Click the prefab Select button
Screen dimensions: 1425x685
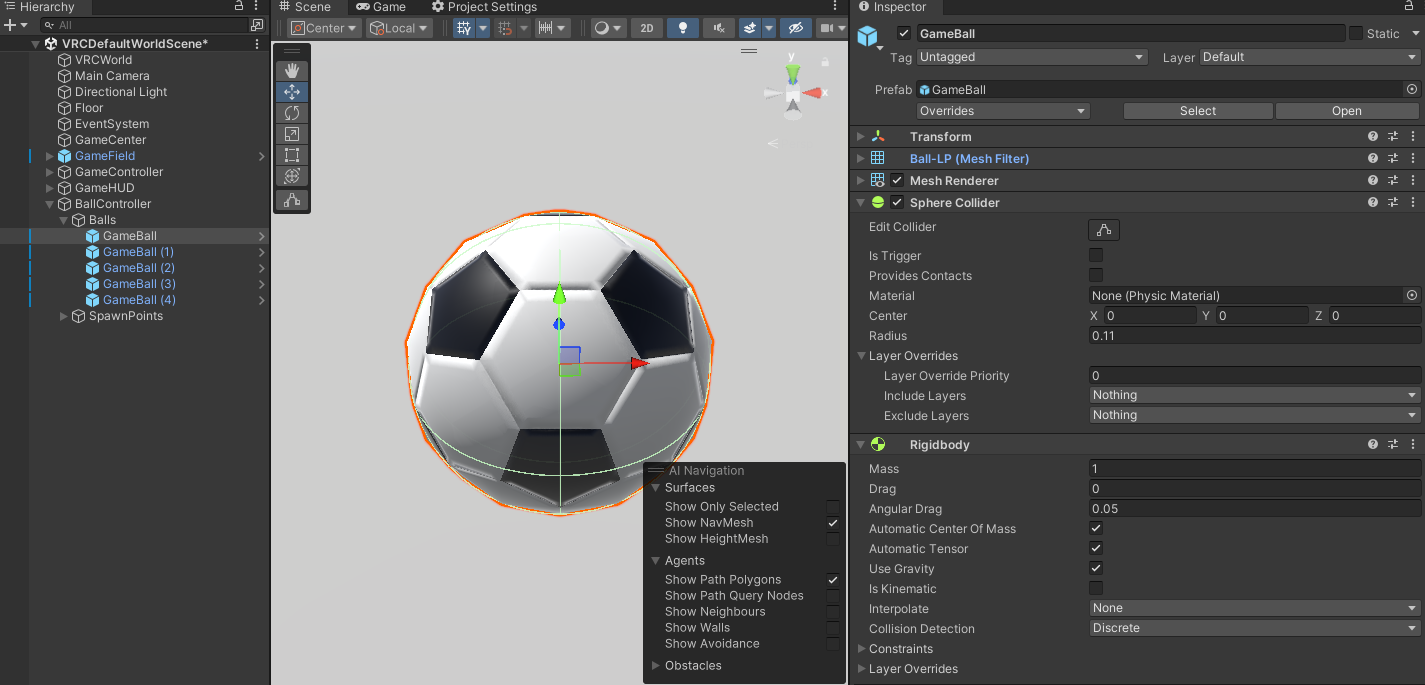[1197, 111]
